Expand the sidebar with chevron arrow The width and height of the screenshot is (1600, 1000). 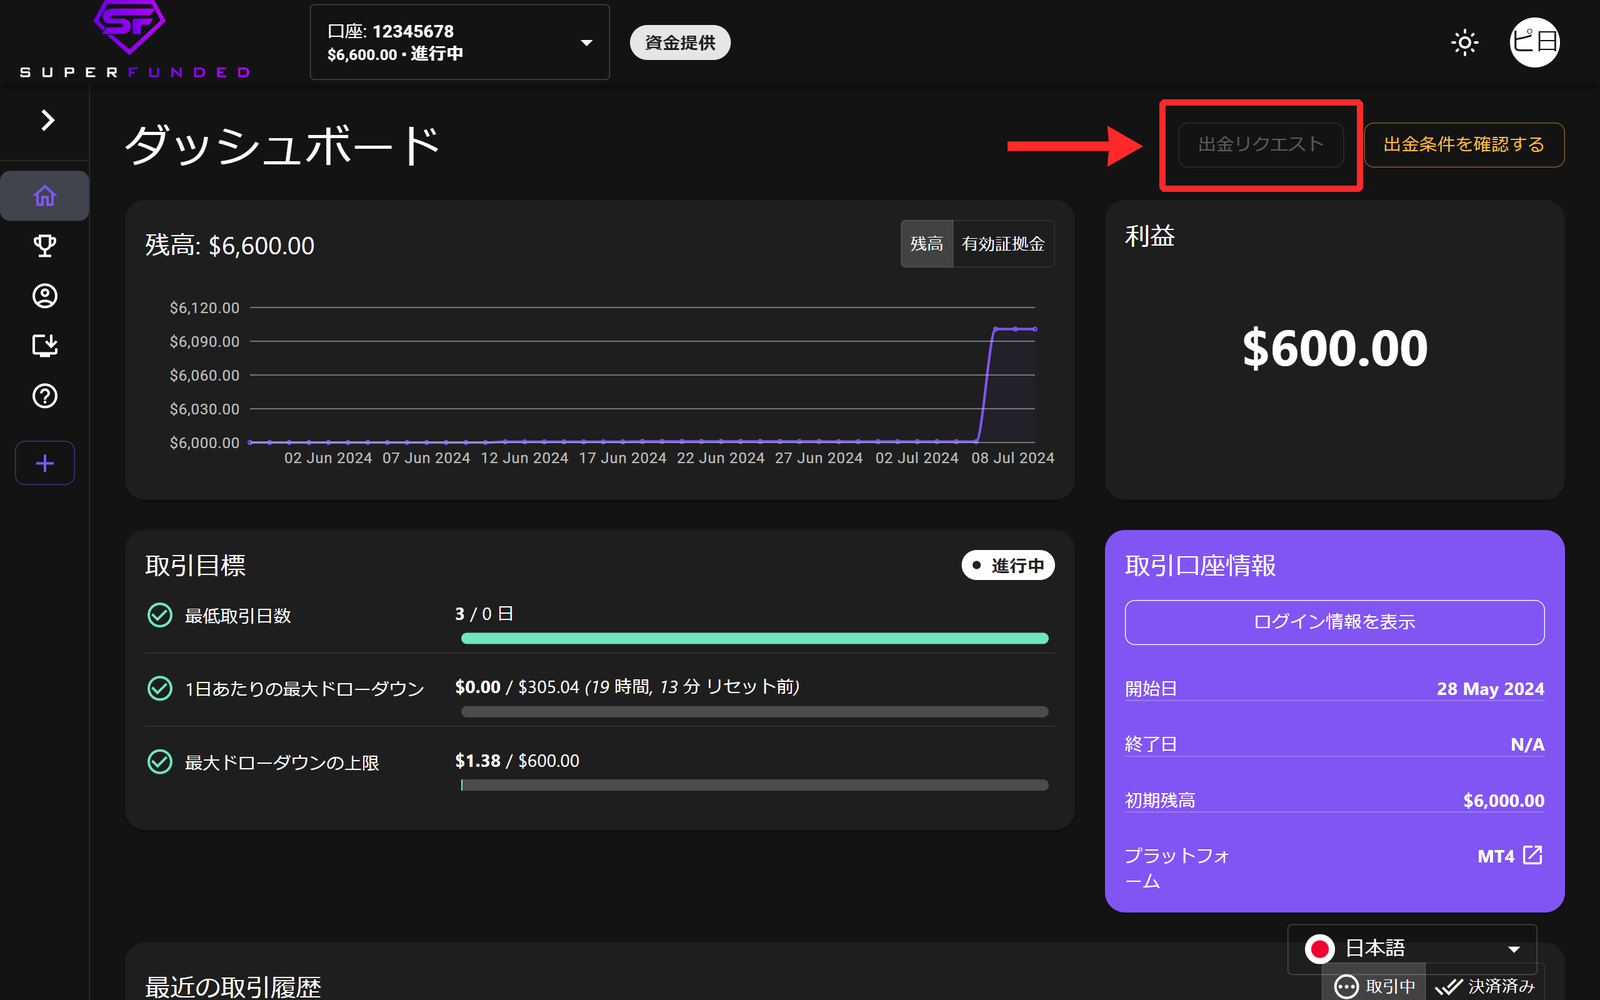47,120
